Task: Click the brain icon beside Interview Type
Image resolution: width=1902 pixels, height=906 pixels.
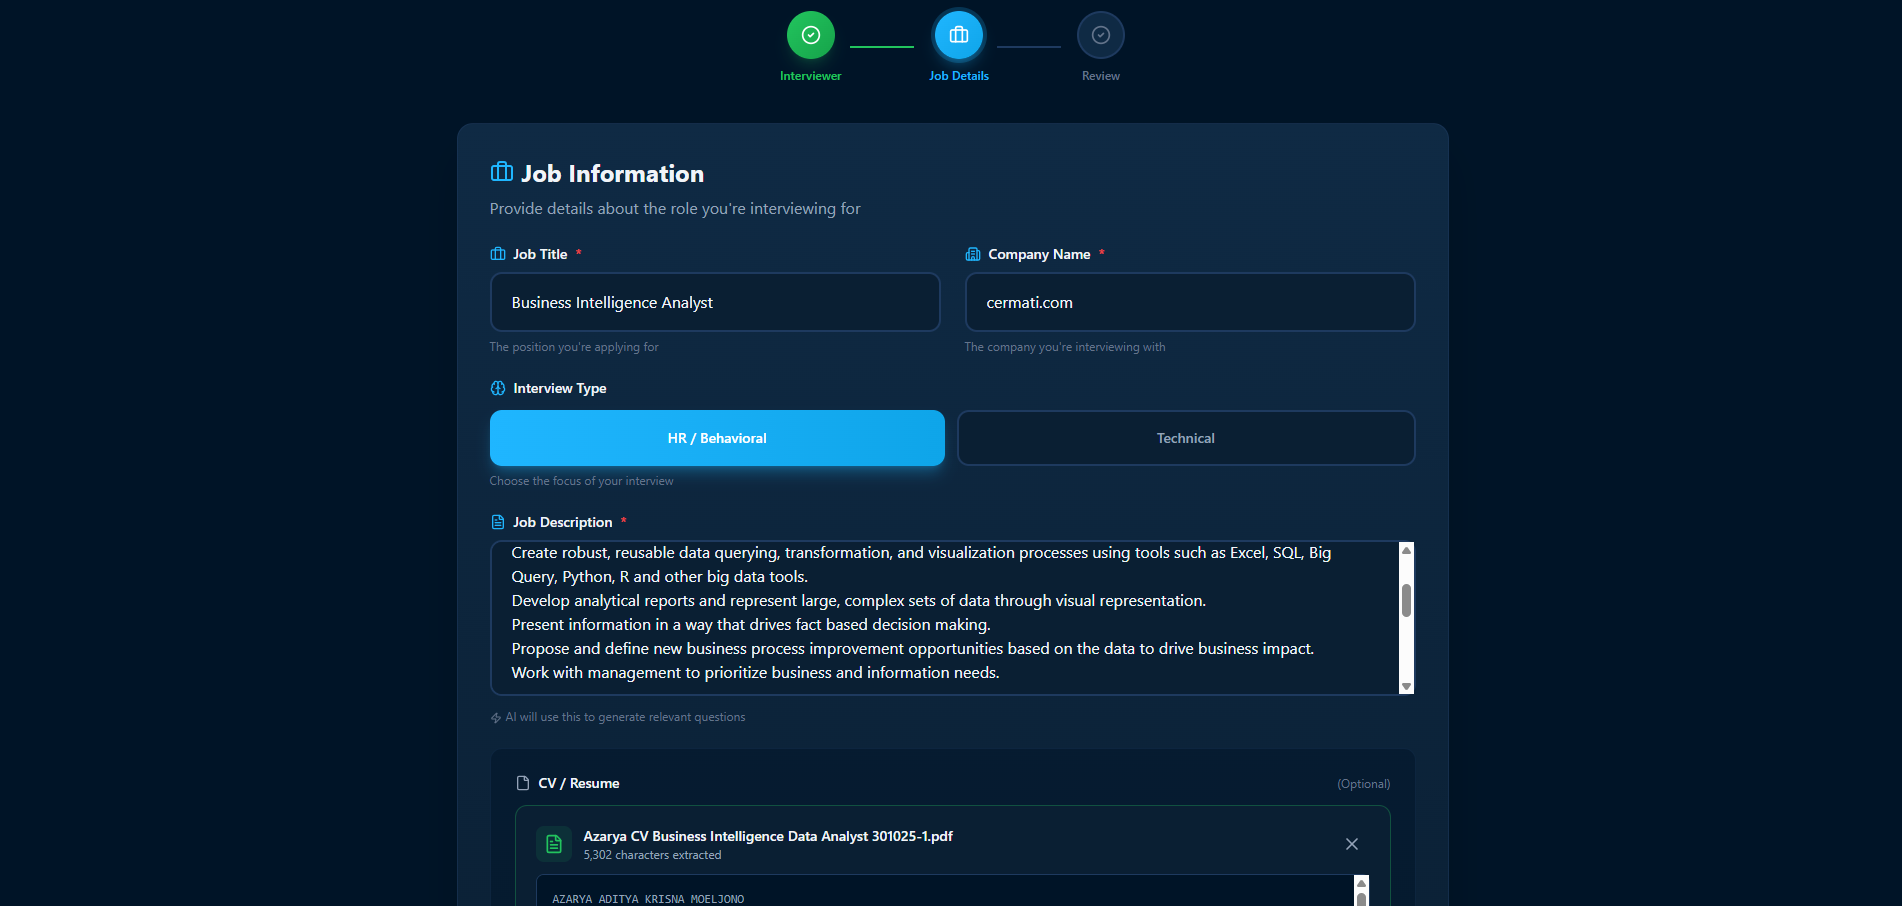Action: point(498,388)
